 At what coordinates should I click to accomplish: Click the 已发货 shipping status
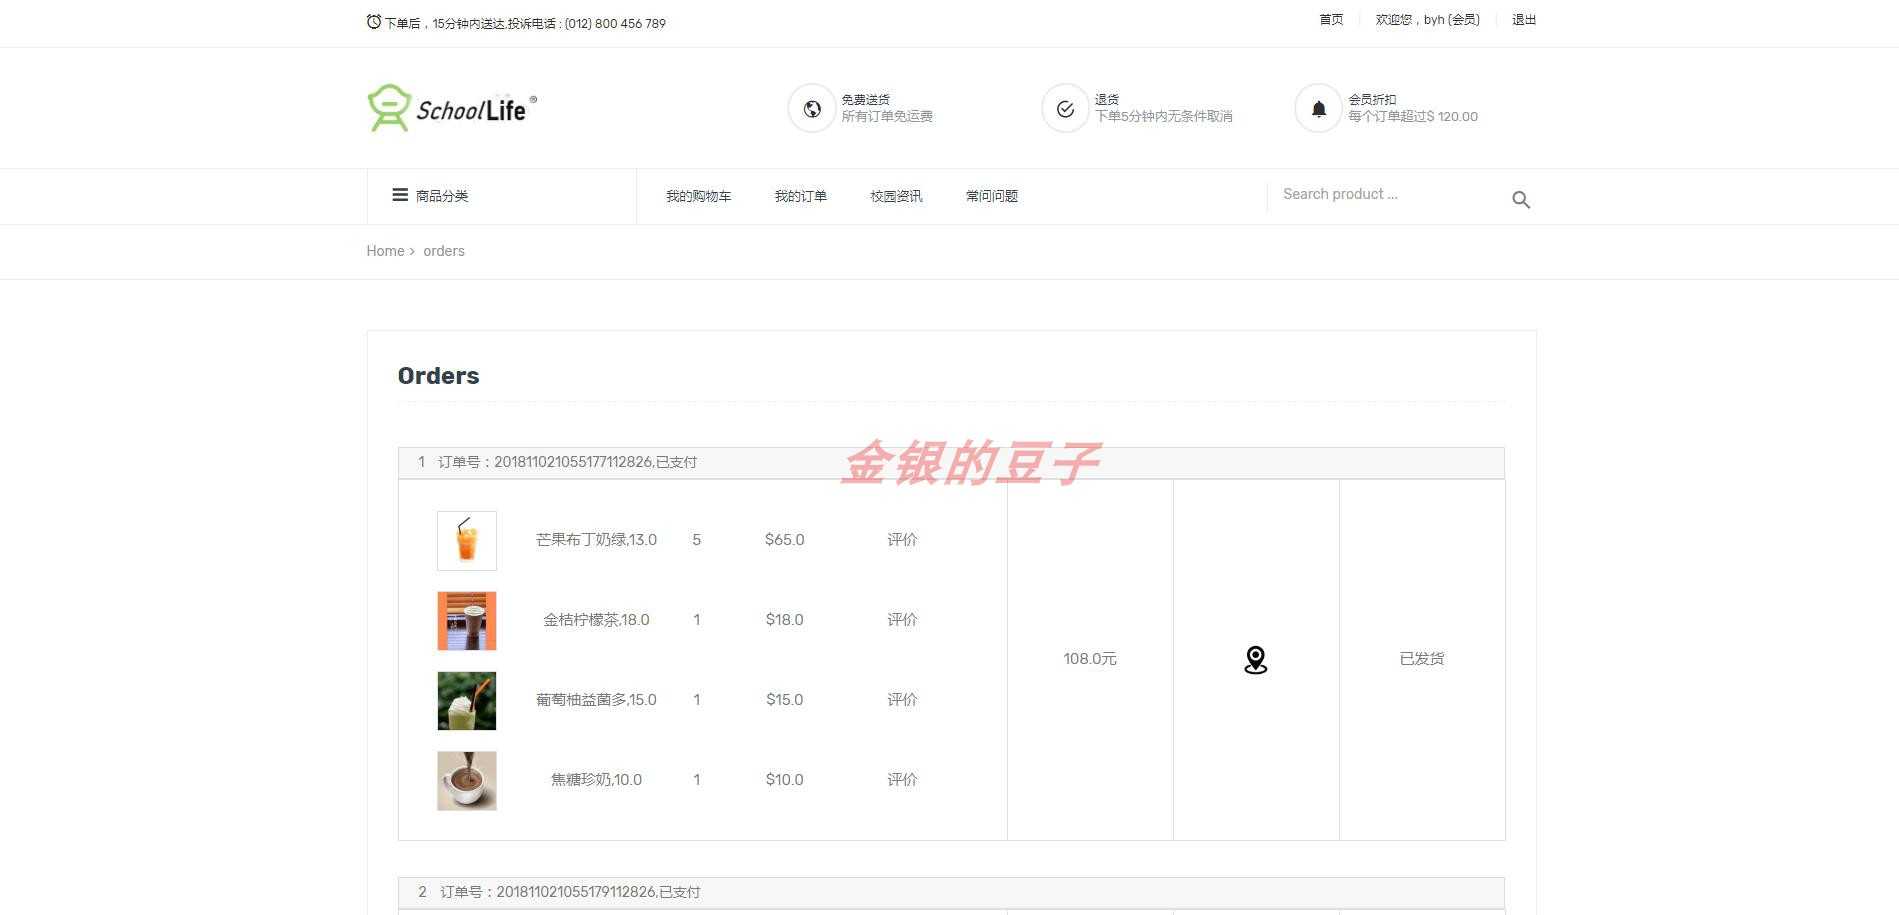(x=1422, y=659)
